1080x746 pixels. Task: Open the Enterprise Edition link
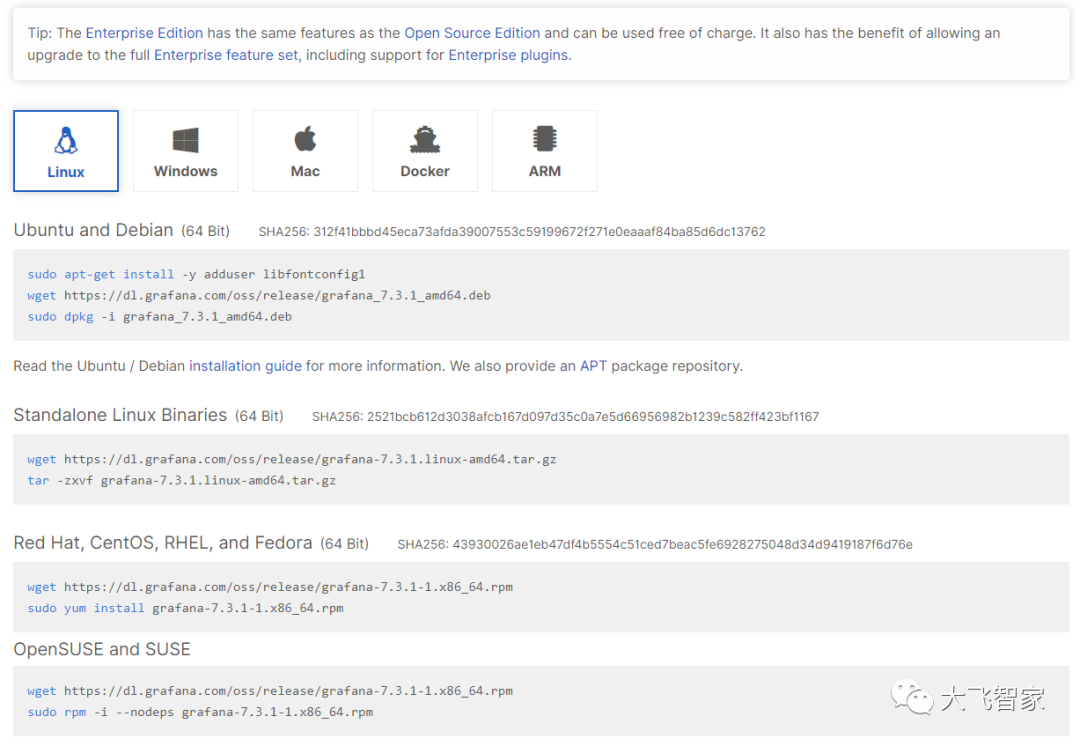(x=146, y=33)
